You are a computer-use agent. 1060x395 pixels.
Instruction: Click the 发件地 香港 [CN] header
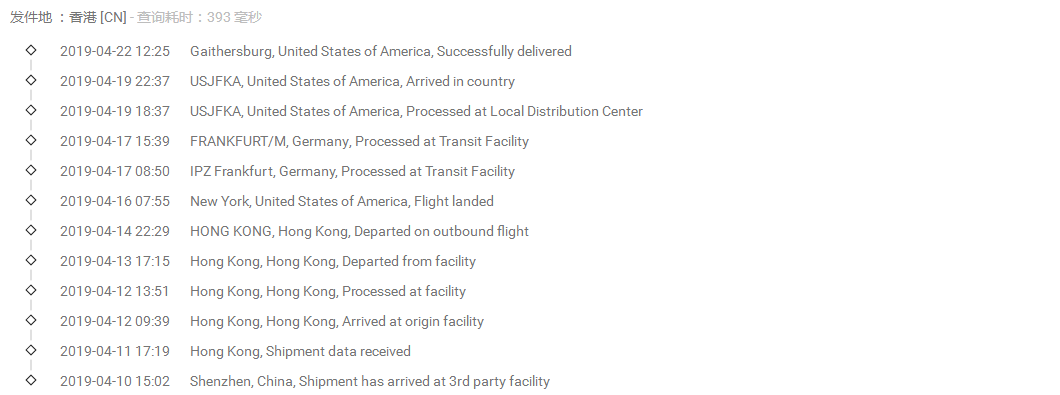[x=68, y=18]
